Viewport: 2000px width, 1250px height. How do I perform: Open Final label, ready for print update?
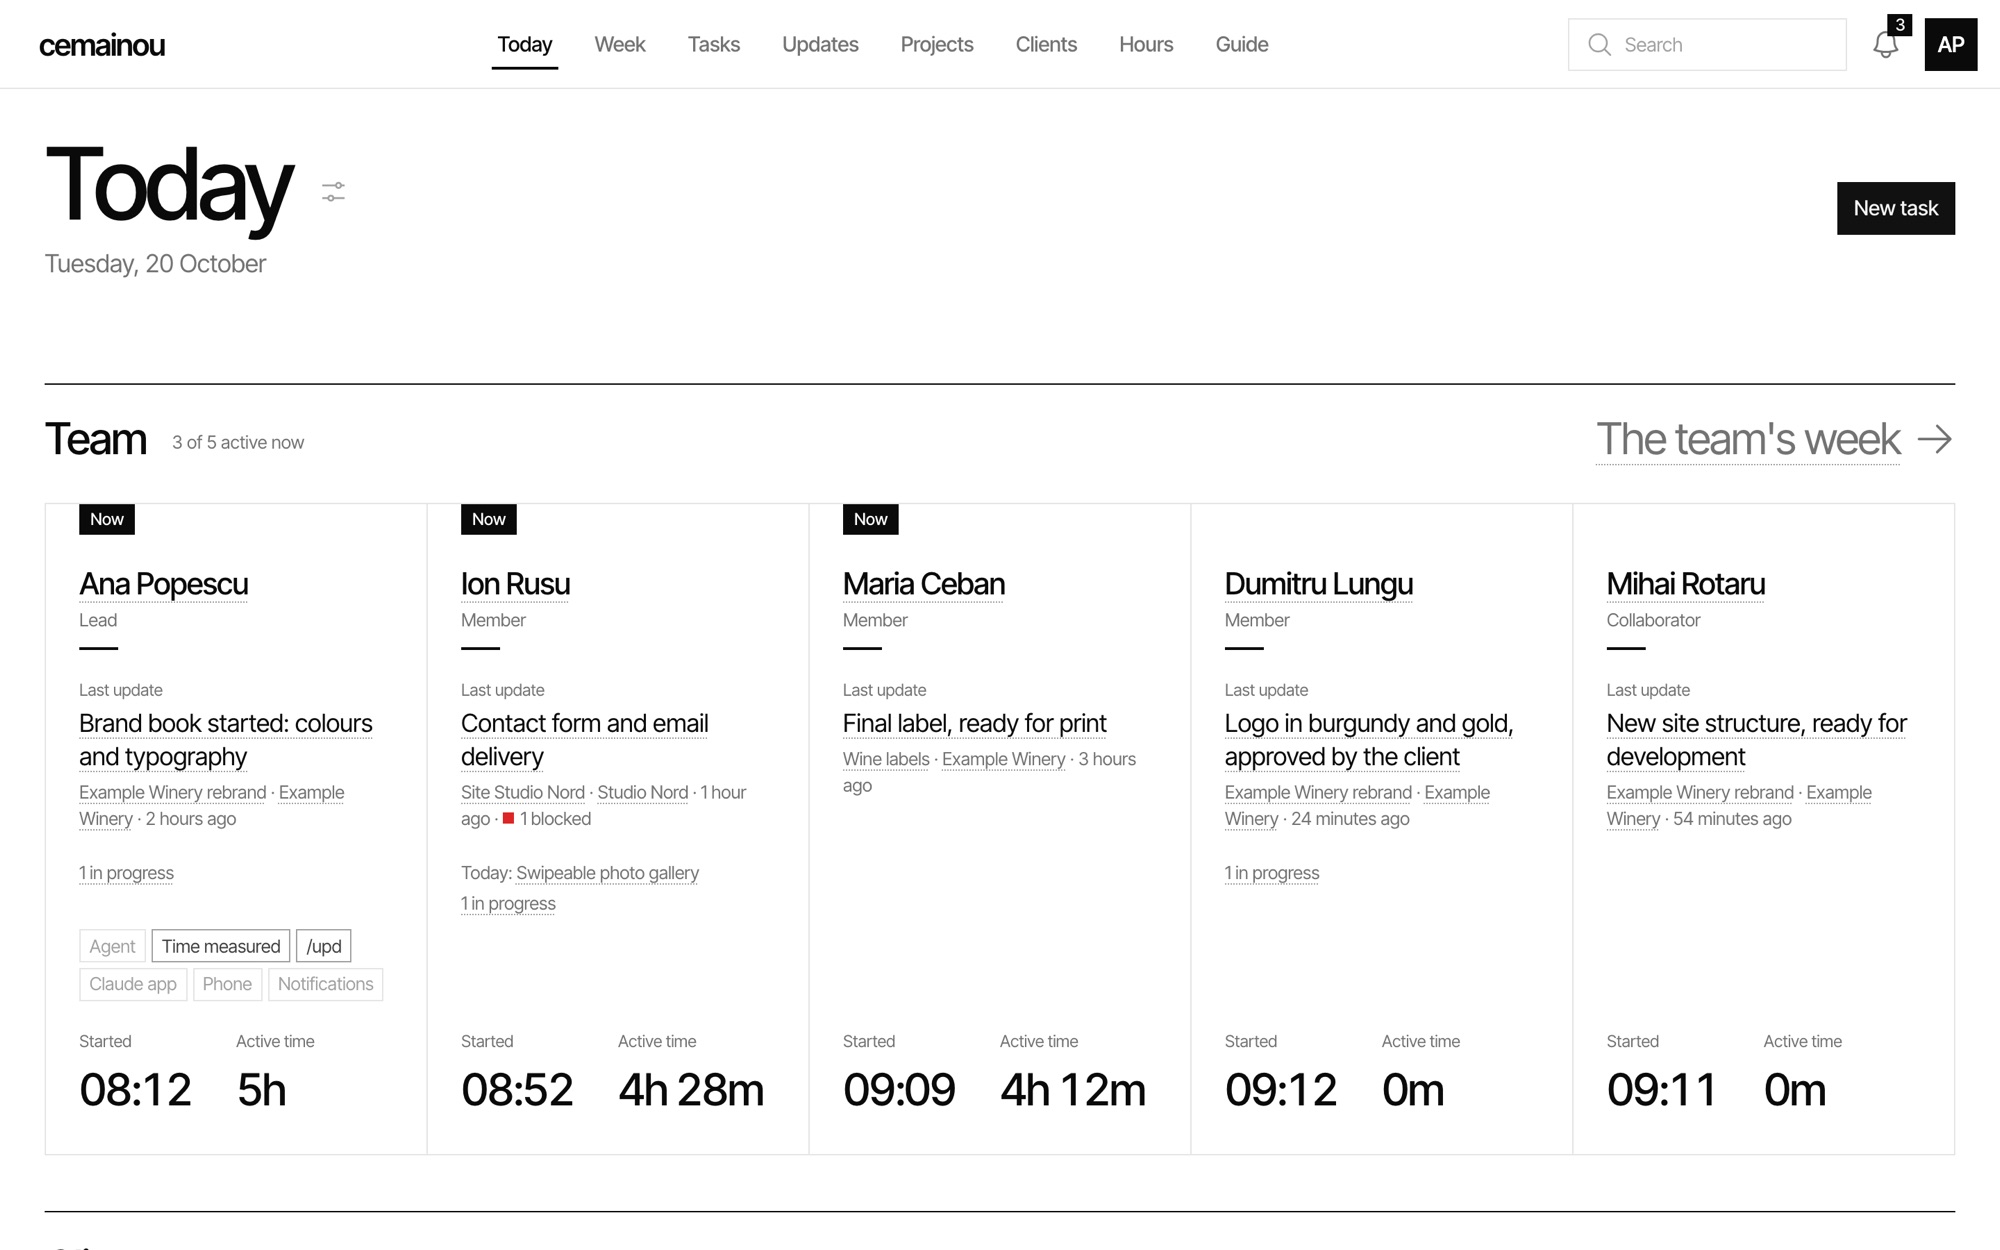pyautogui.click(x=975, y=723)
